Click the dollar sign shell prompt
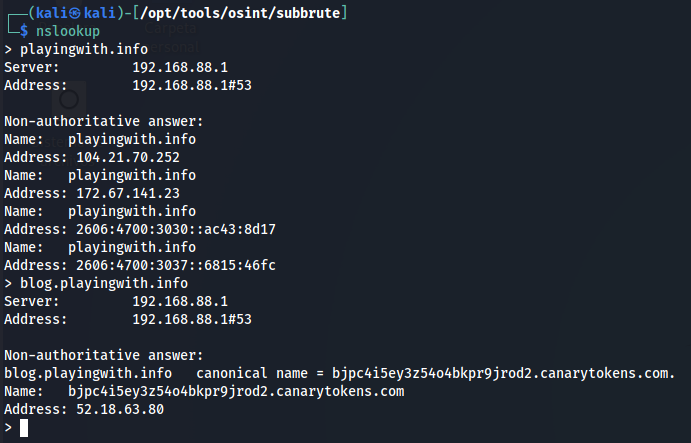Viewport: 691px width, 443px height. [24, 31]
